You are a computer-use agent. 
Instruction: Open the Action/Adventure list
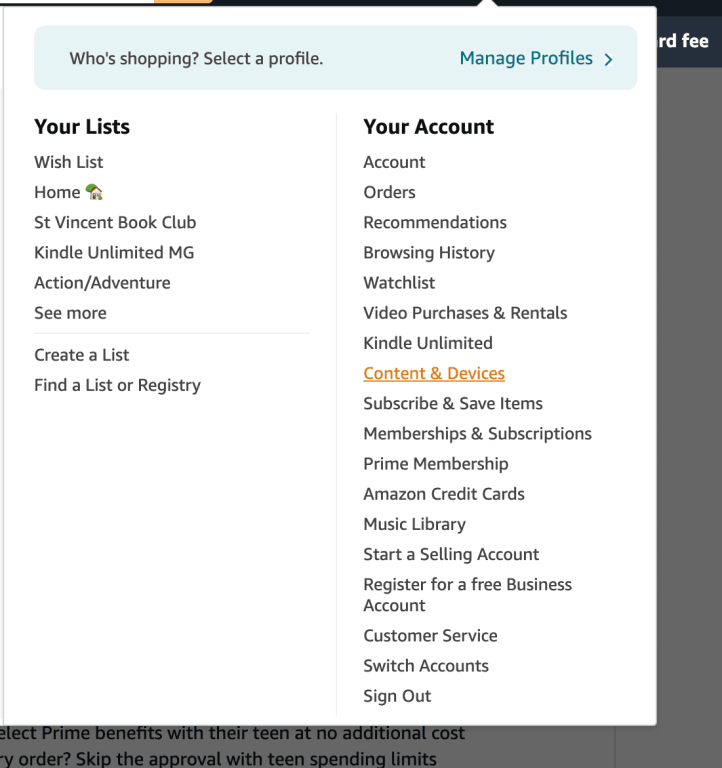pos(102,283)
